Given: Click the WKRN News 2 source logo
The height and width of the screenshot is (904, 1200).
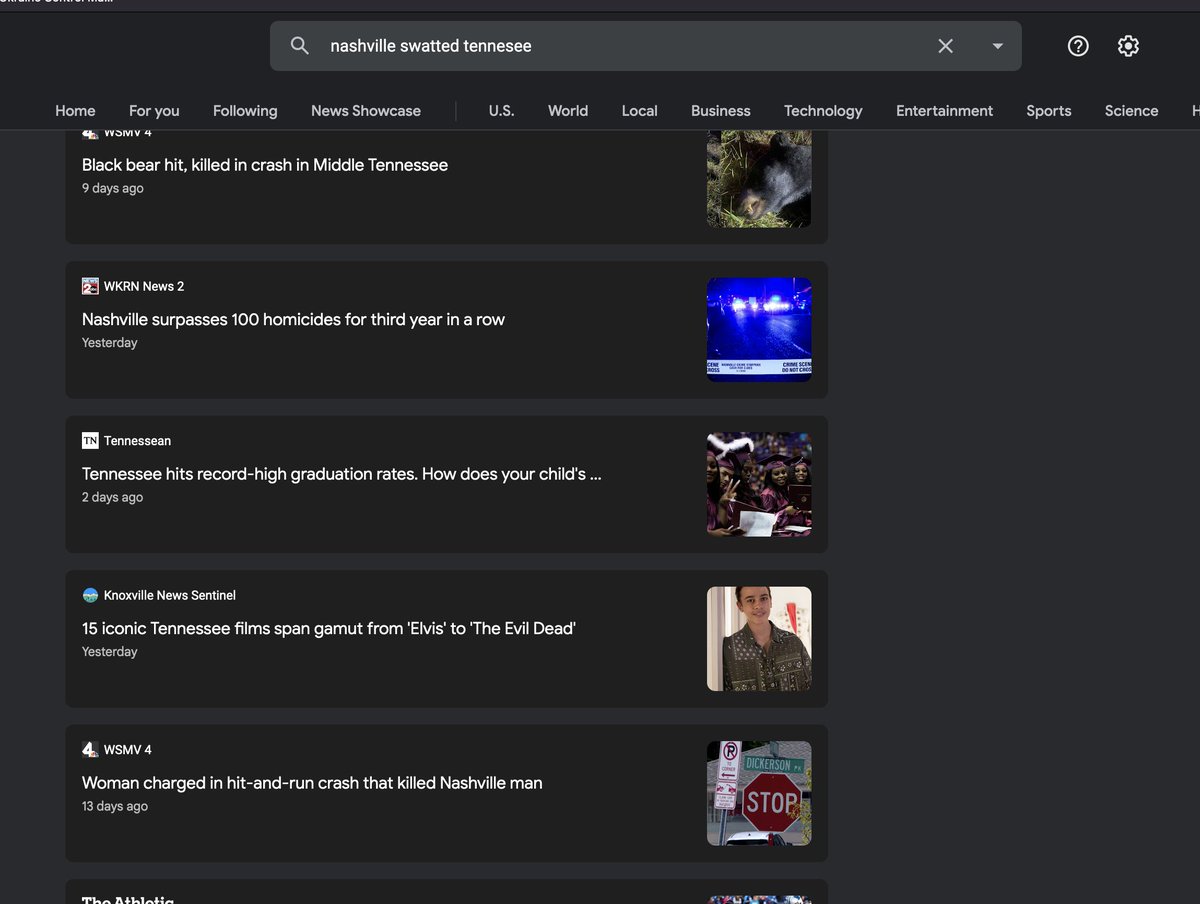Looking at the screenshot, I should (x=90, y=286).
